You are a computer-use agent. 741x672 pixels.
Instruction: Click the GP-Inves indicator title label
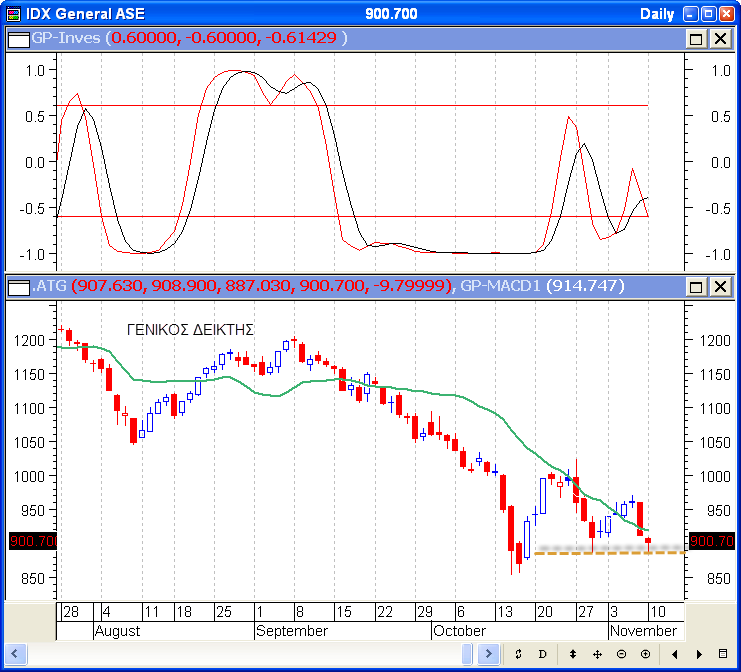[x=66, y=38]
